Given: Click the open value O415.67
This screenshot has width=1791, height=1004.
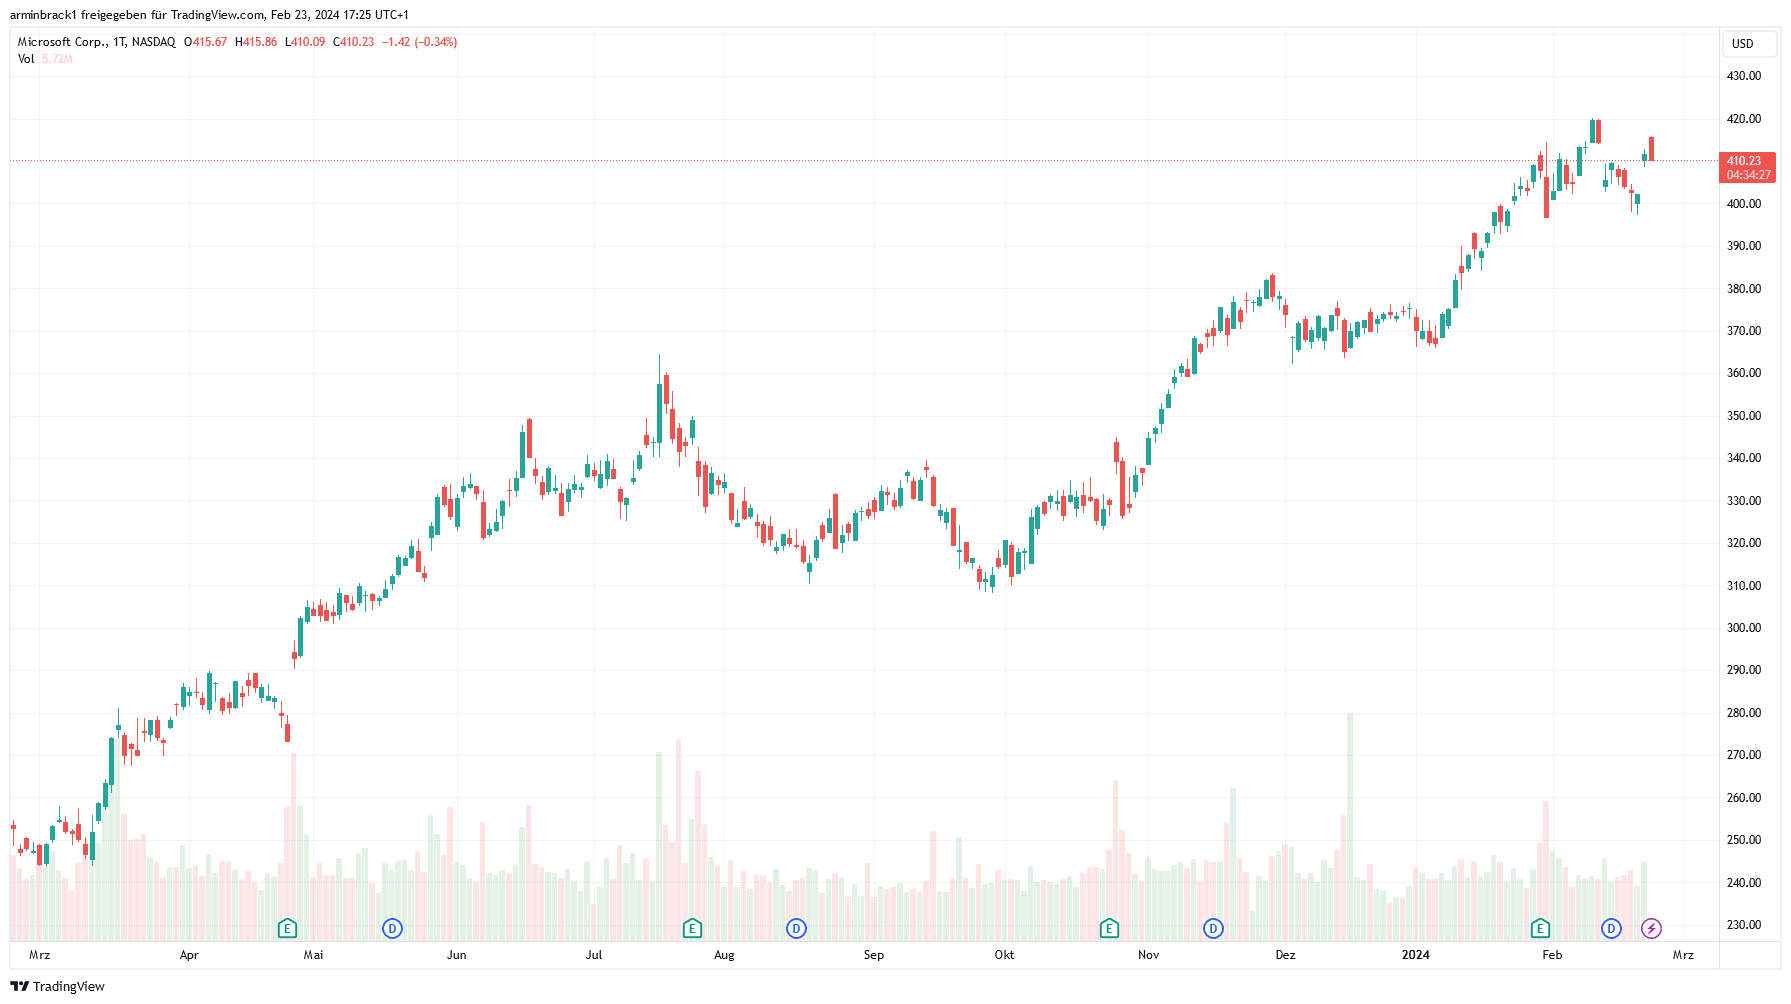Looking at the screenshot, I should click(x=206, y=42).
